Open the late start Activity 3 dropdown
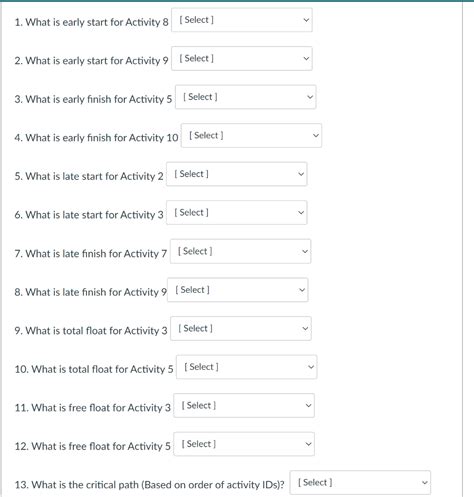 pos(237,213)
